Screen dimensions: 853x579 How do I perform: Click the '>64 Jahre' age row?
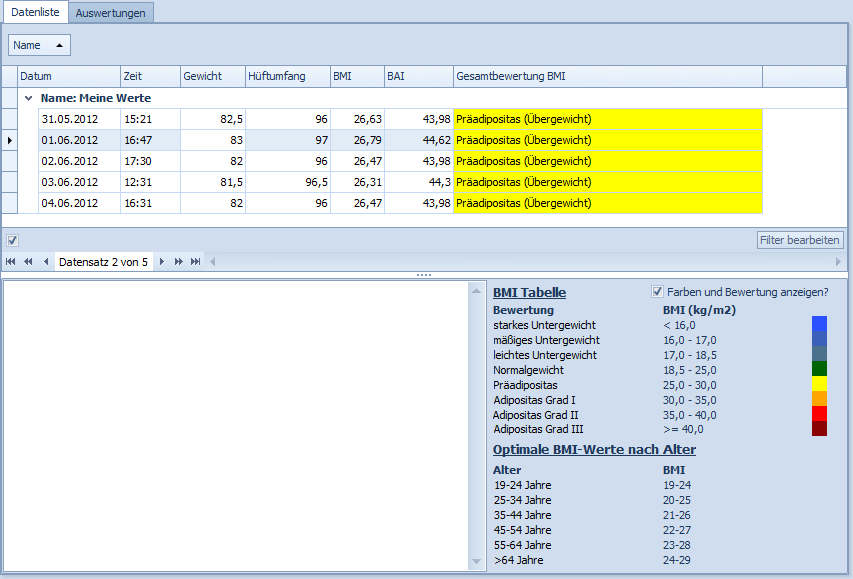518,560
